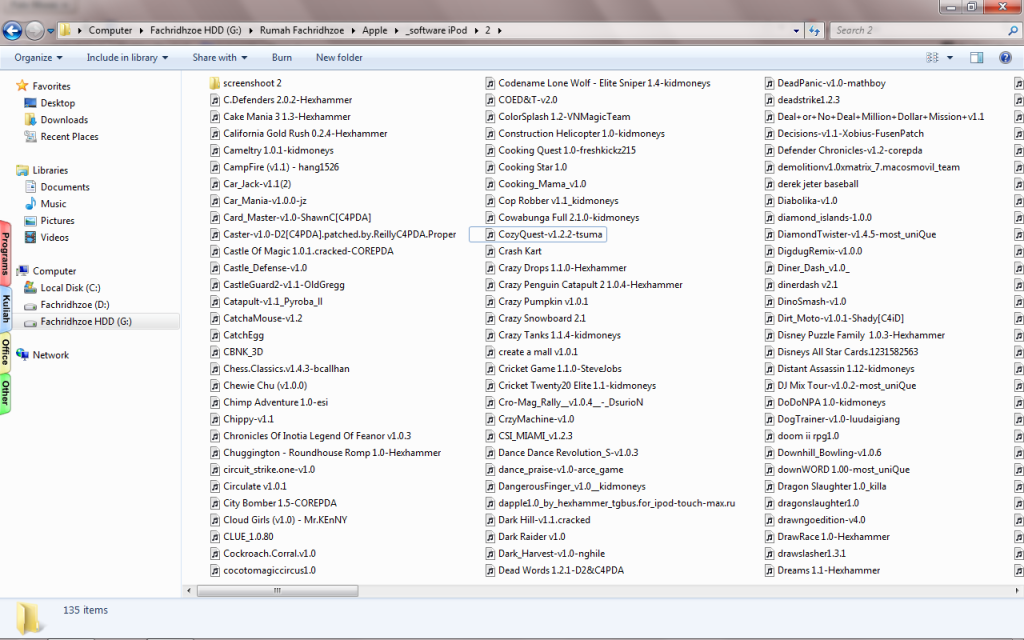Click the Other side tab

tap(5, 393)
